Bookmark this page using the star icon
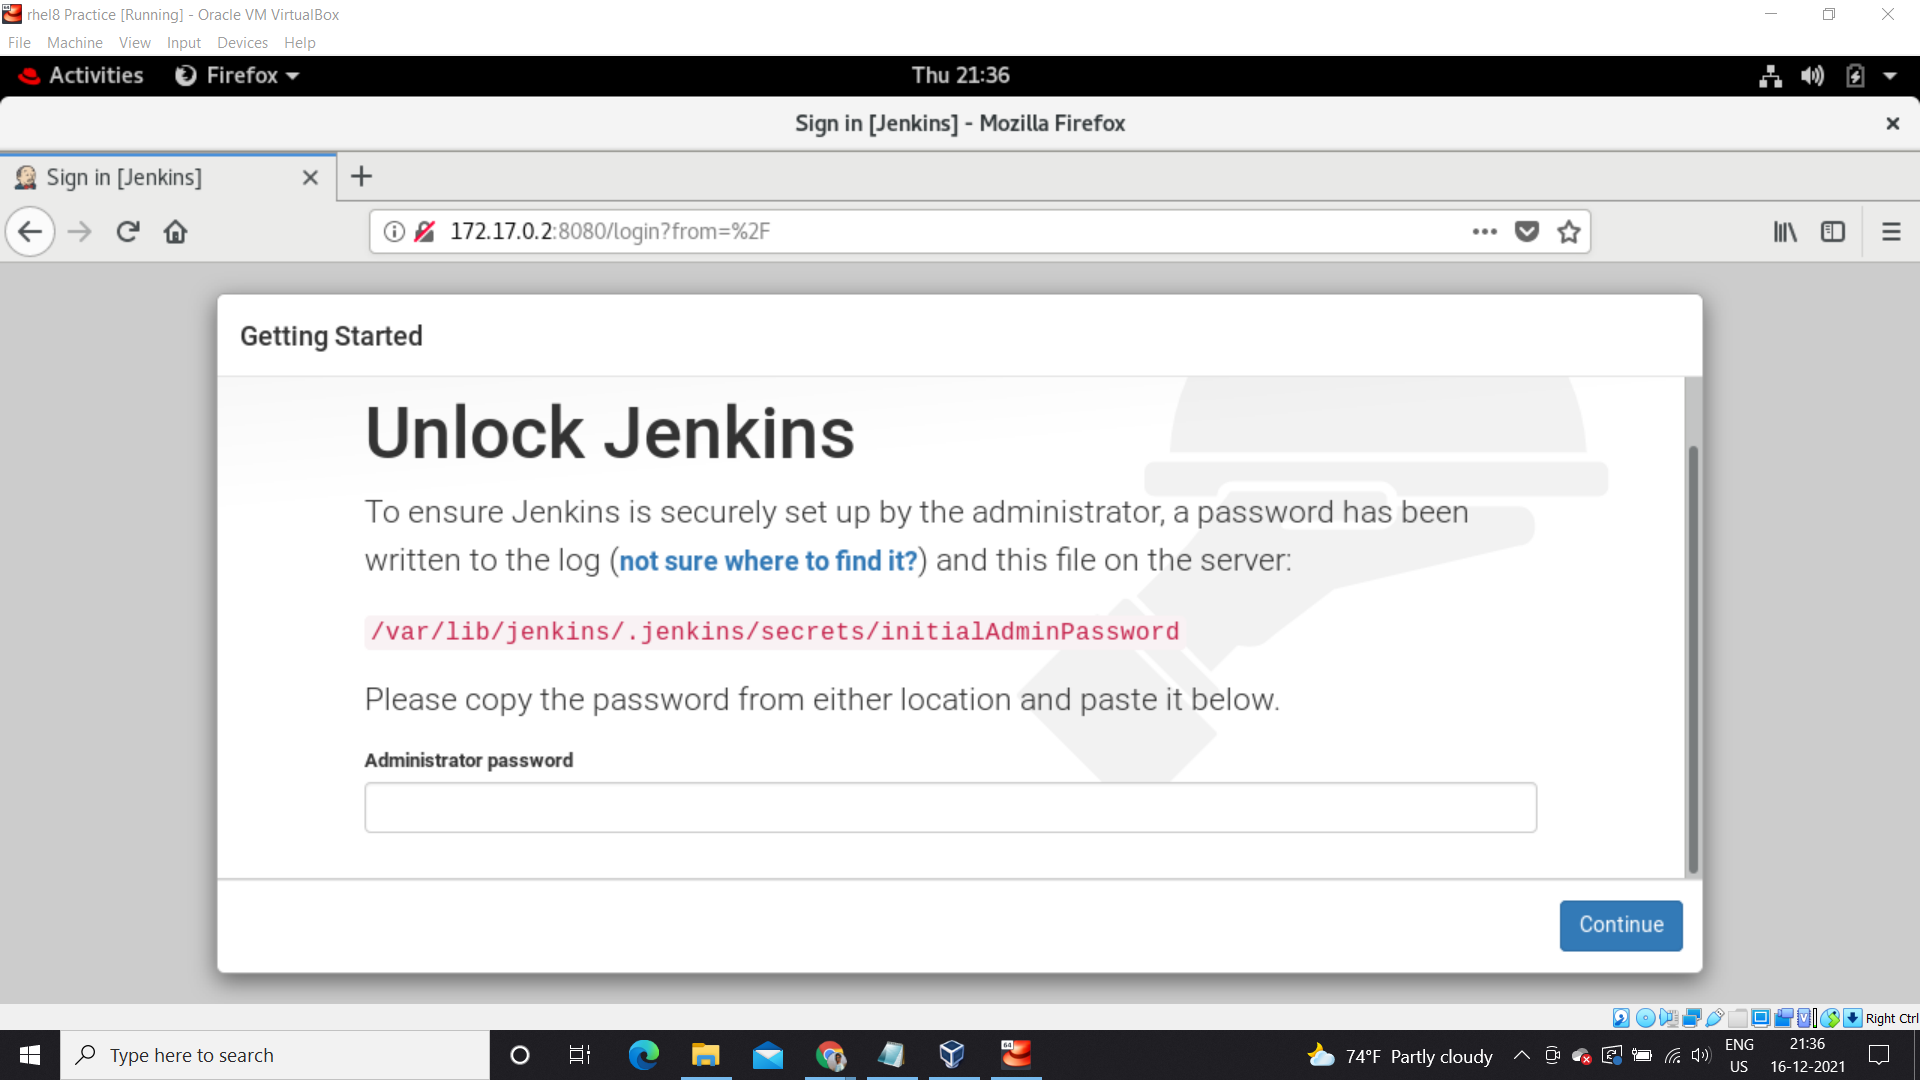This screenshot has height=1080, width=1920. point(1568,231)
